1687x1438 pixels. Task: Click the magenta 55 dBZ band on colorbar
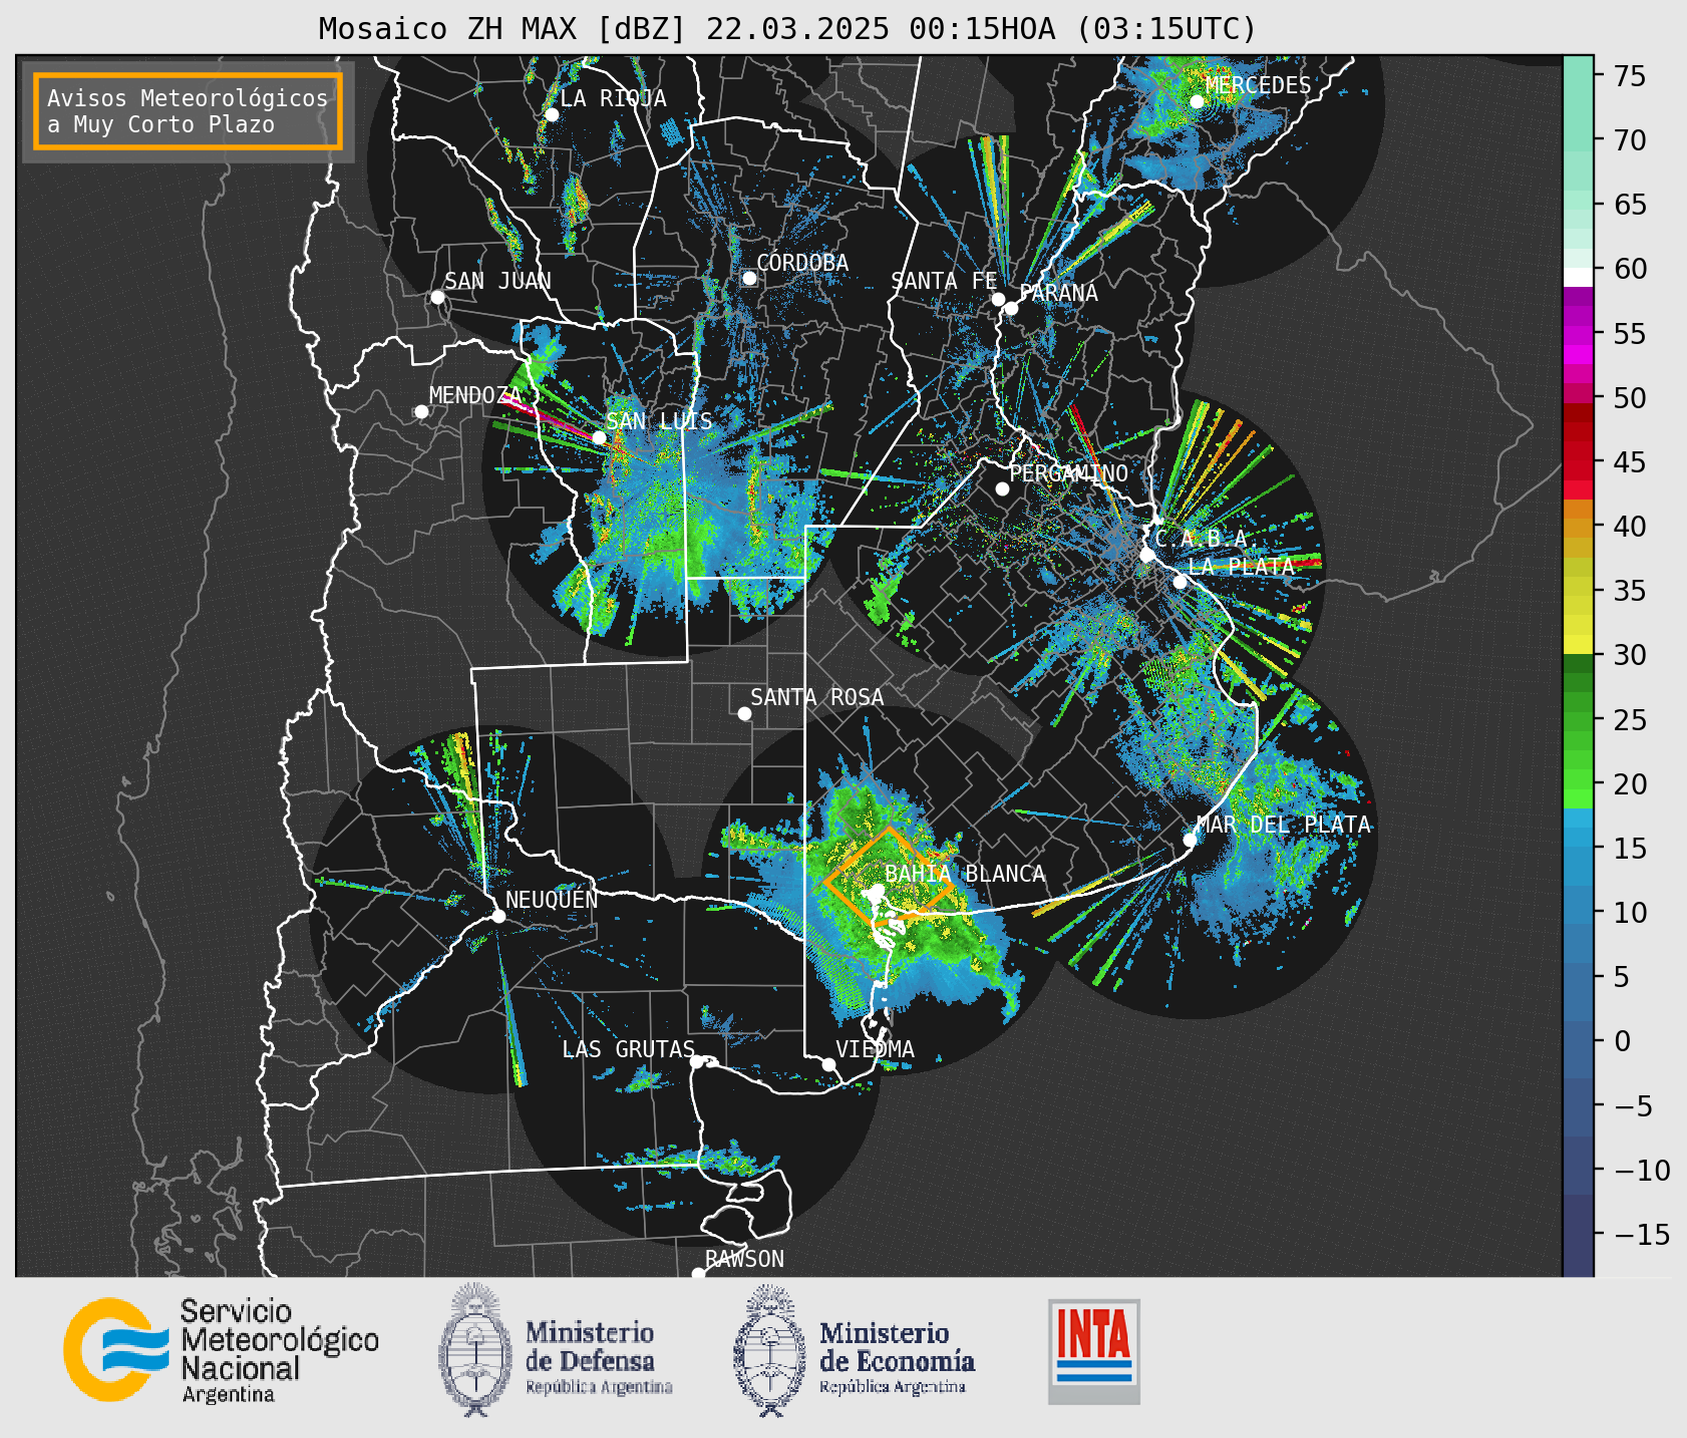1578,334
